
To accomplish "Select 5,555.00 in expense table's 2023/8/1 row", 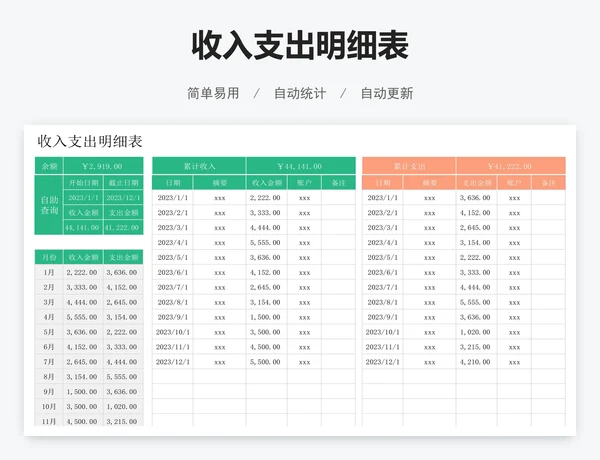I will (475, 302).
